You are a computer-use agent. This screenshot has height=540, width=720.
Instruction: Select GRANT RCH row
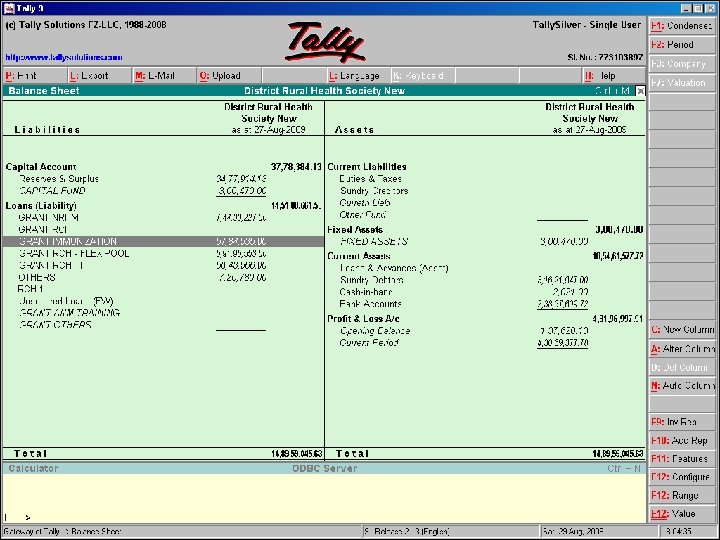click(43, 230)
